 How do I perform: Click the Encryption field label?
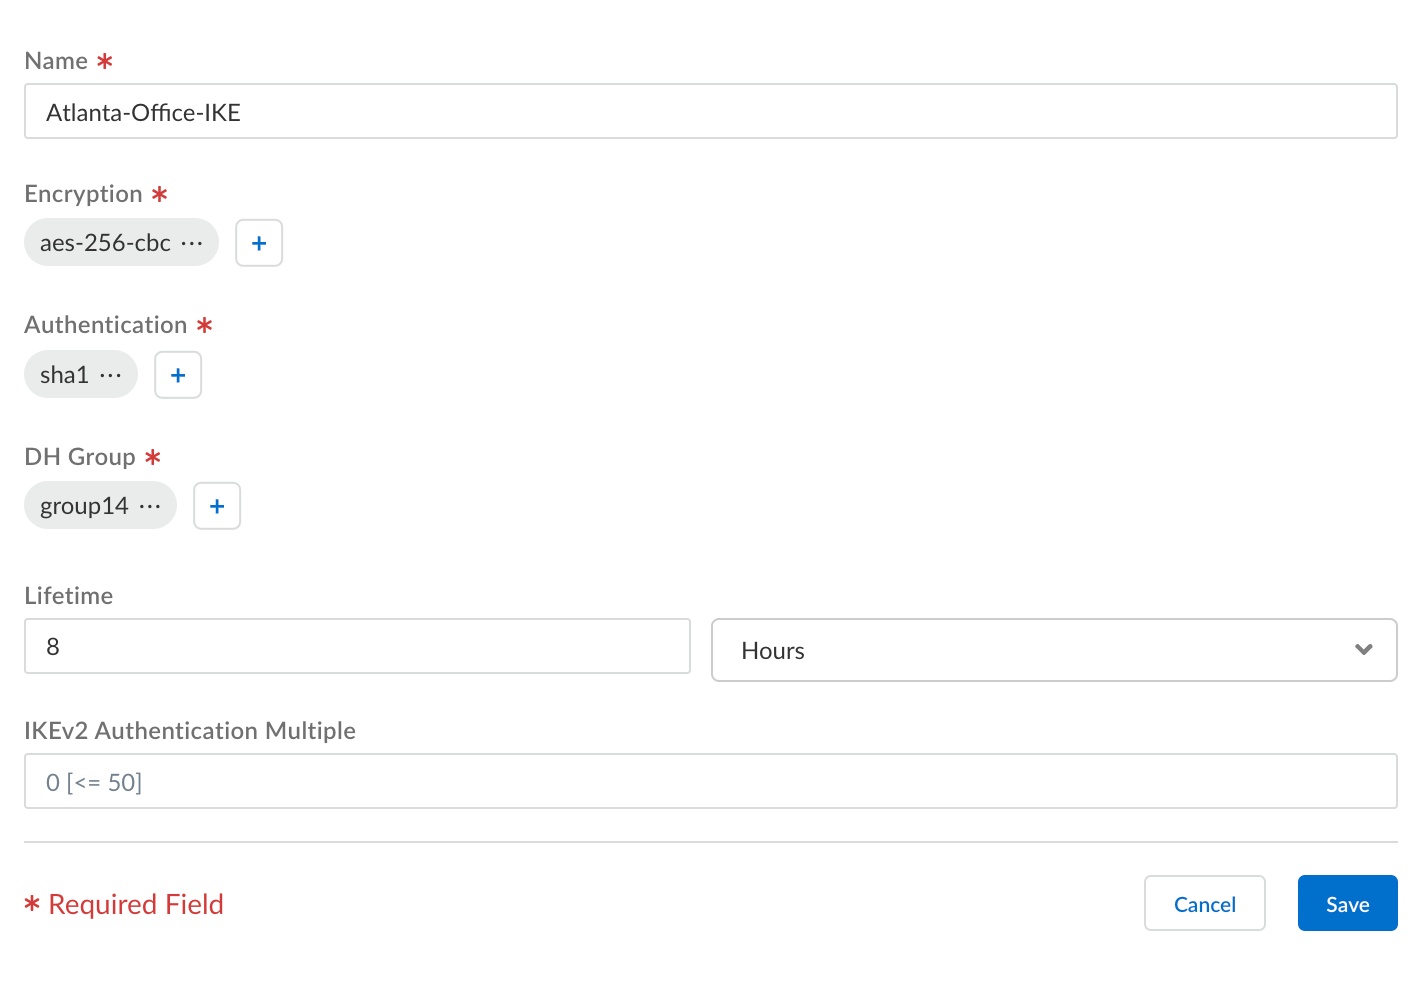(84, 194)
